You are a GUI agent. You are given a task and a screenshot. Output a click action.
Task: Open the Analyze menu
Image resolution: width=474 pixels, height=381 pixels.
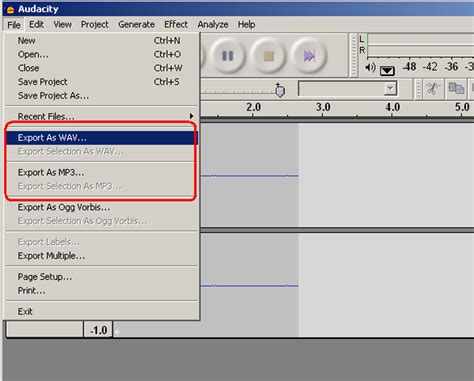(x=213, y=24)
